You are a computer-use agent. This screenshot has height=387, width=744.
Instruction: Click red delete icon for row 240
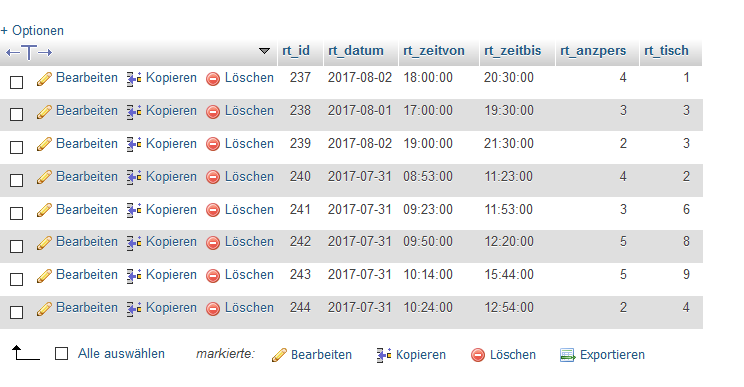click(213, 178)
